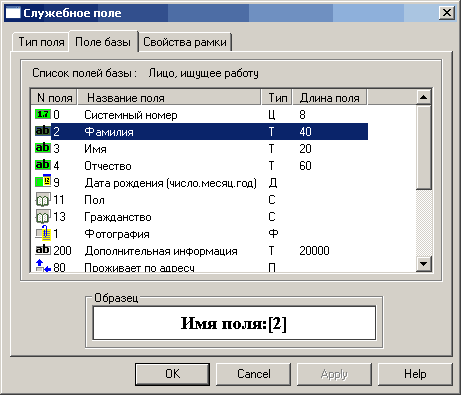Click the Cancel button
461x395 pixels.
pos(254,374)
